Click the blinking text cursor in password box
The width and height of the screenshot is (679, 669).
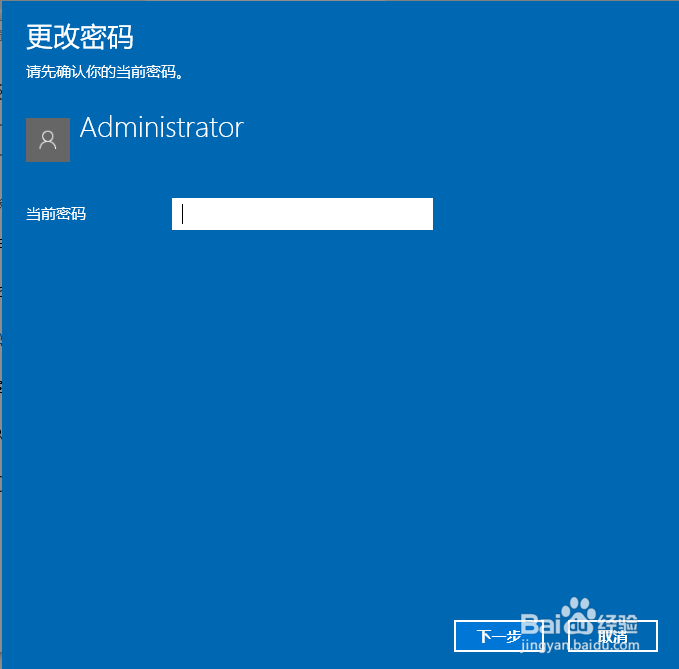(182, 214)
